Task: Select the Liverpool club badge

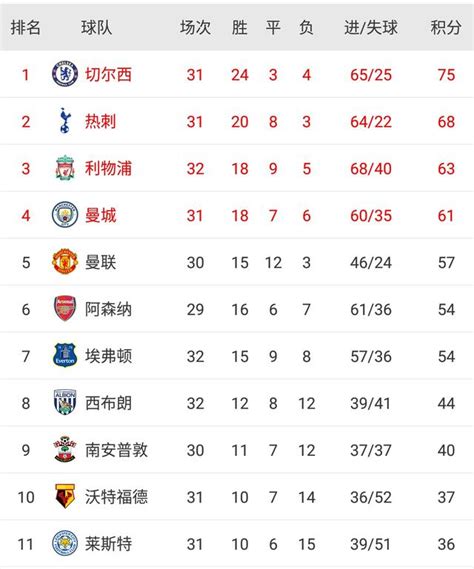Action: (65, 168)
